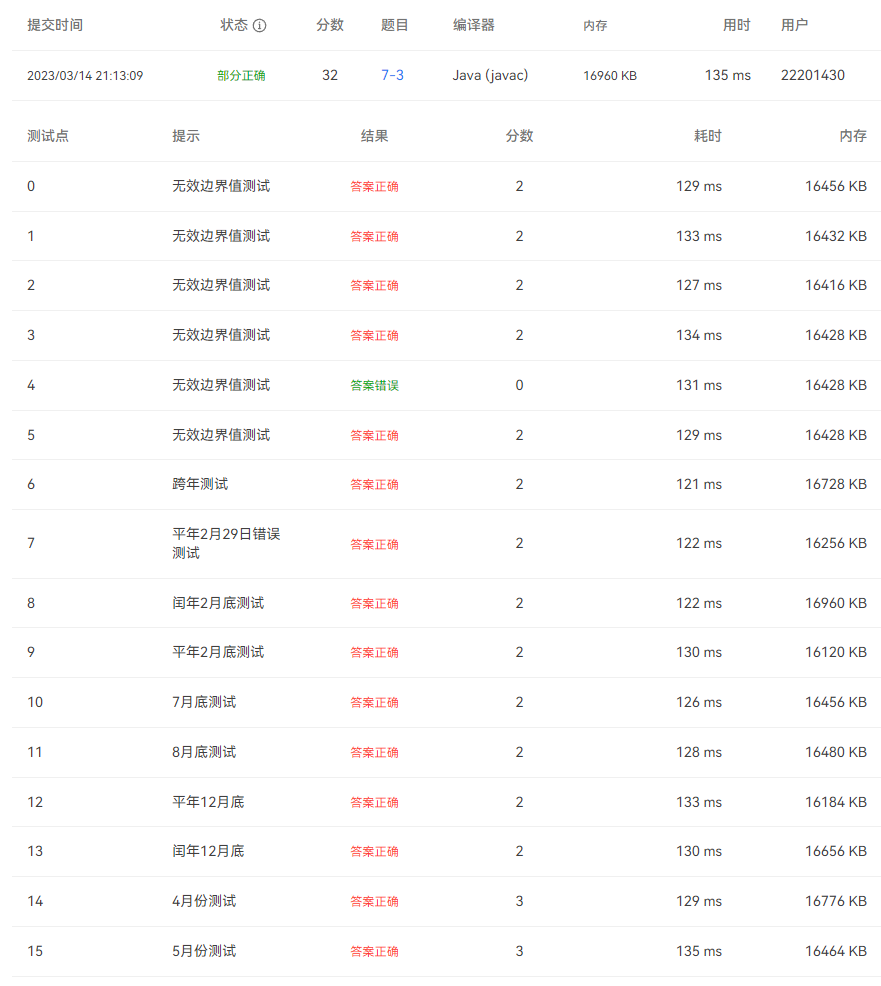The image size is (881, 986).
Task: Click the 平年2月底测试 hint
Action: 218,652
